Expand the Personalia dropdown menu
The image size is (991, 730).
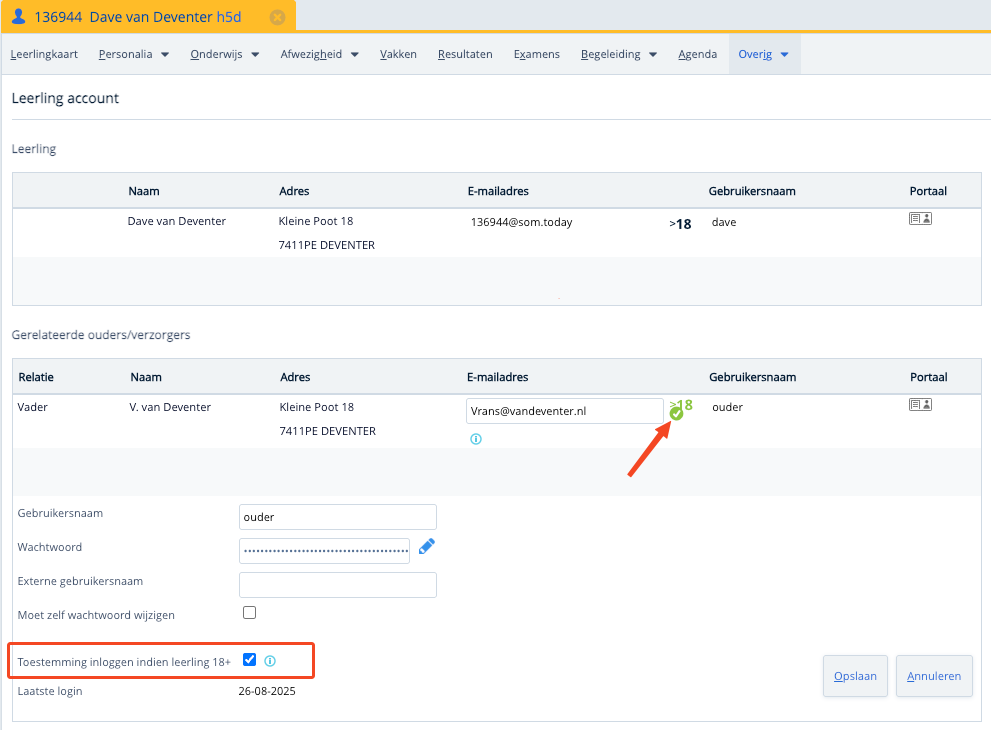133,54
